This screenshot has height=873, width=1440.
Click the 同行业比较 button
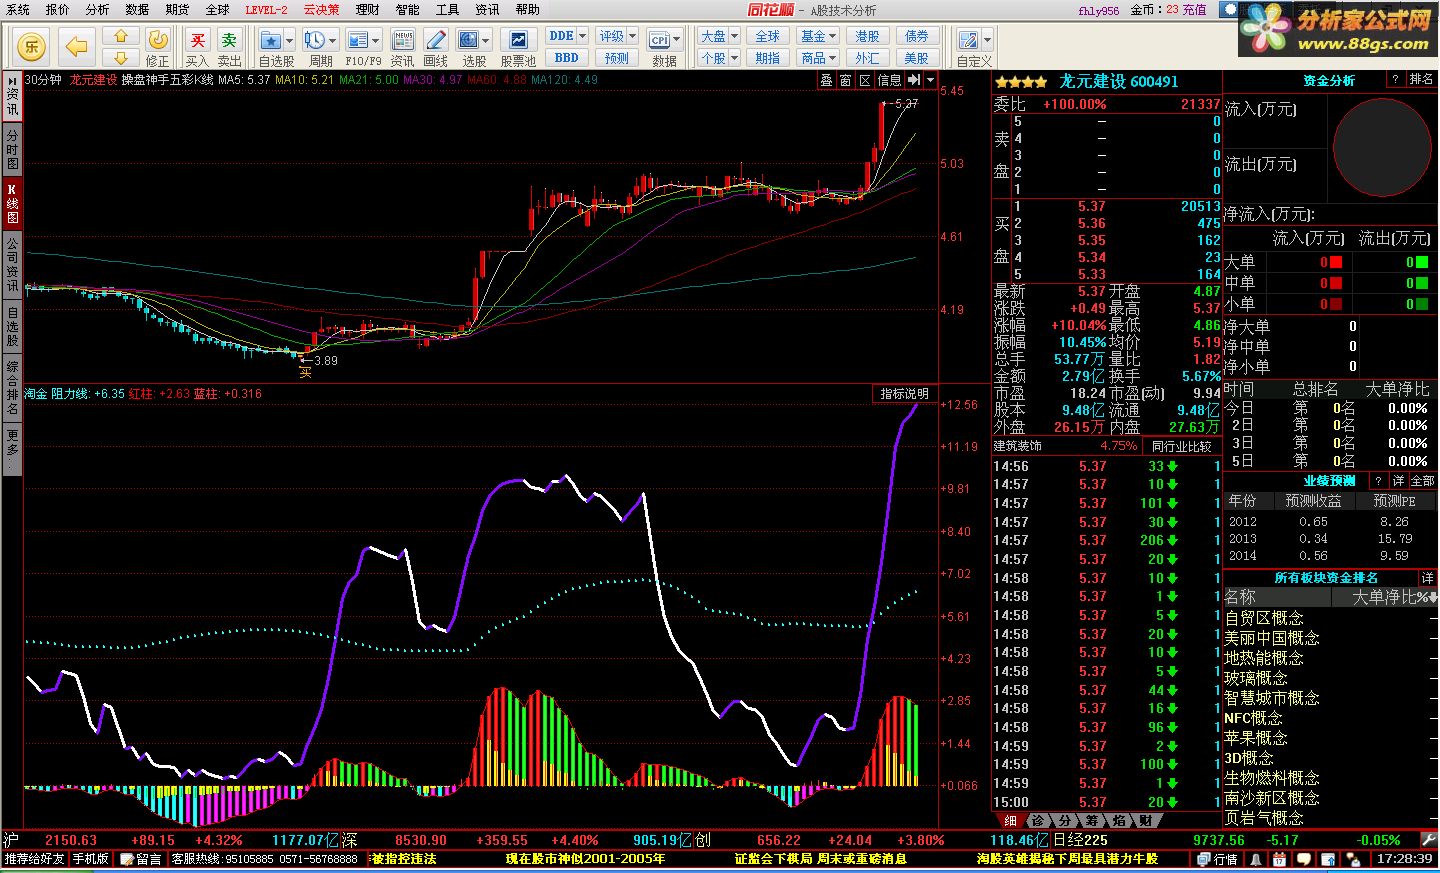tap(1181, 446)
